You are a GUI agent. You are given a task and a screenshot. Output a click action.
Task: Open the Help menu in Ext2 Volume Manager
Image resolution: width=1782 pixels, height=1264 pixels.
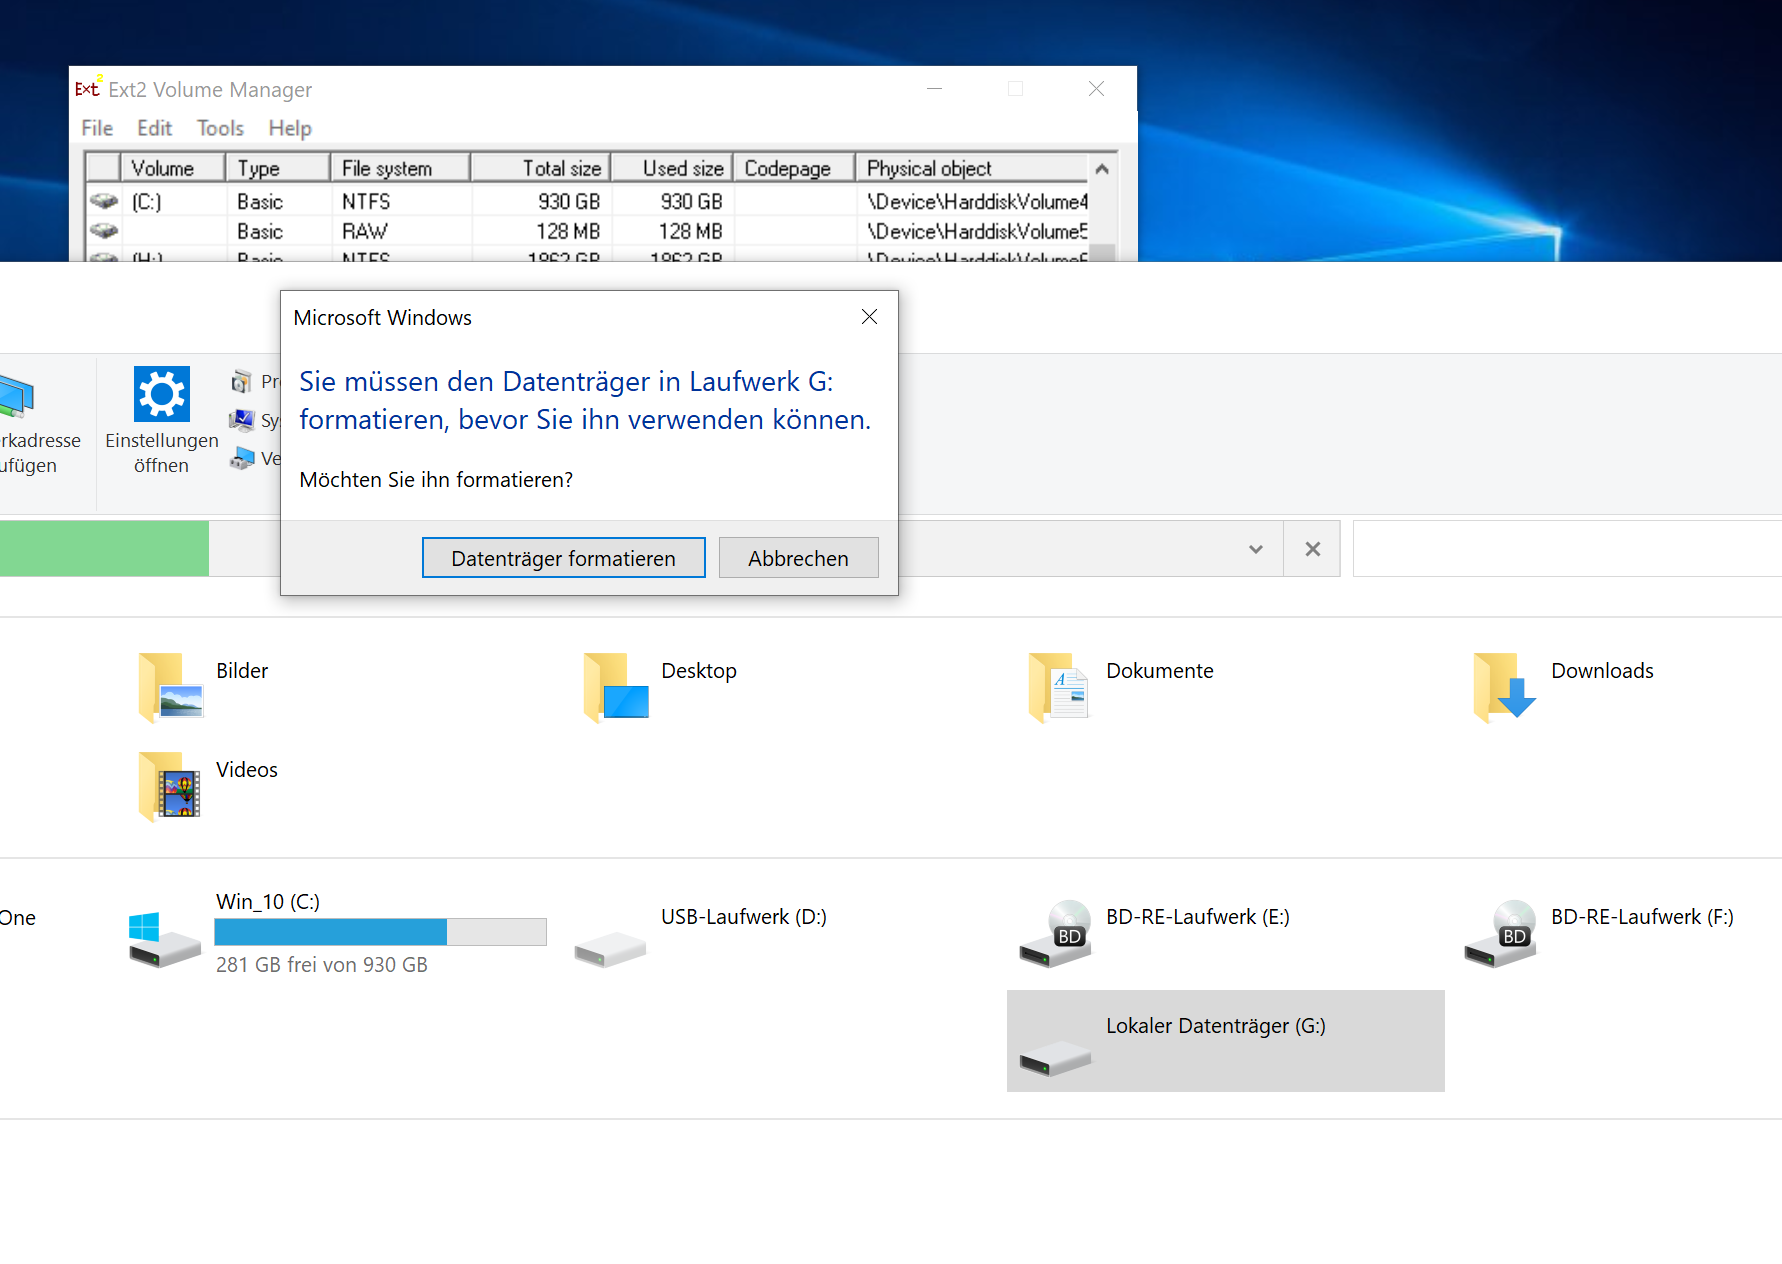click(x=290, y=128)
